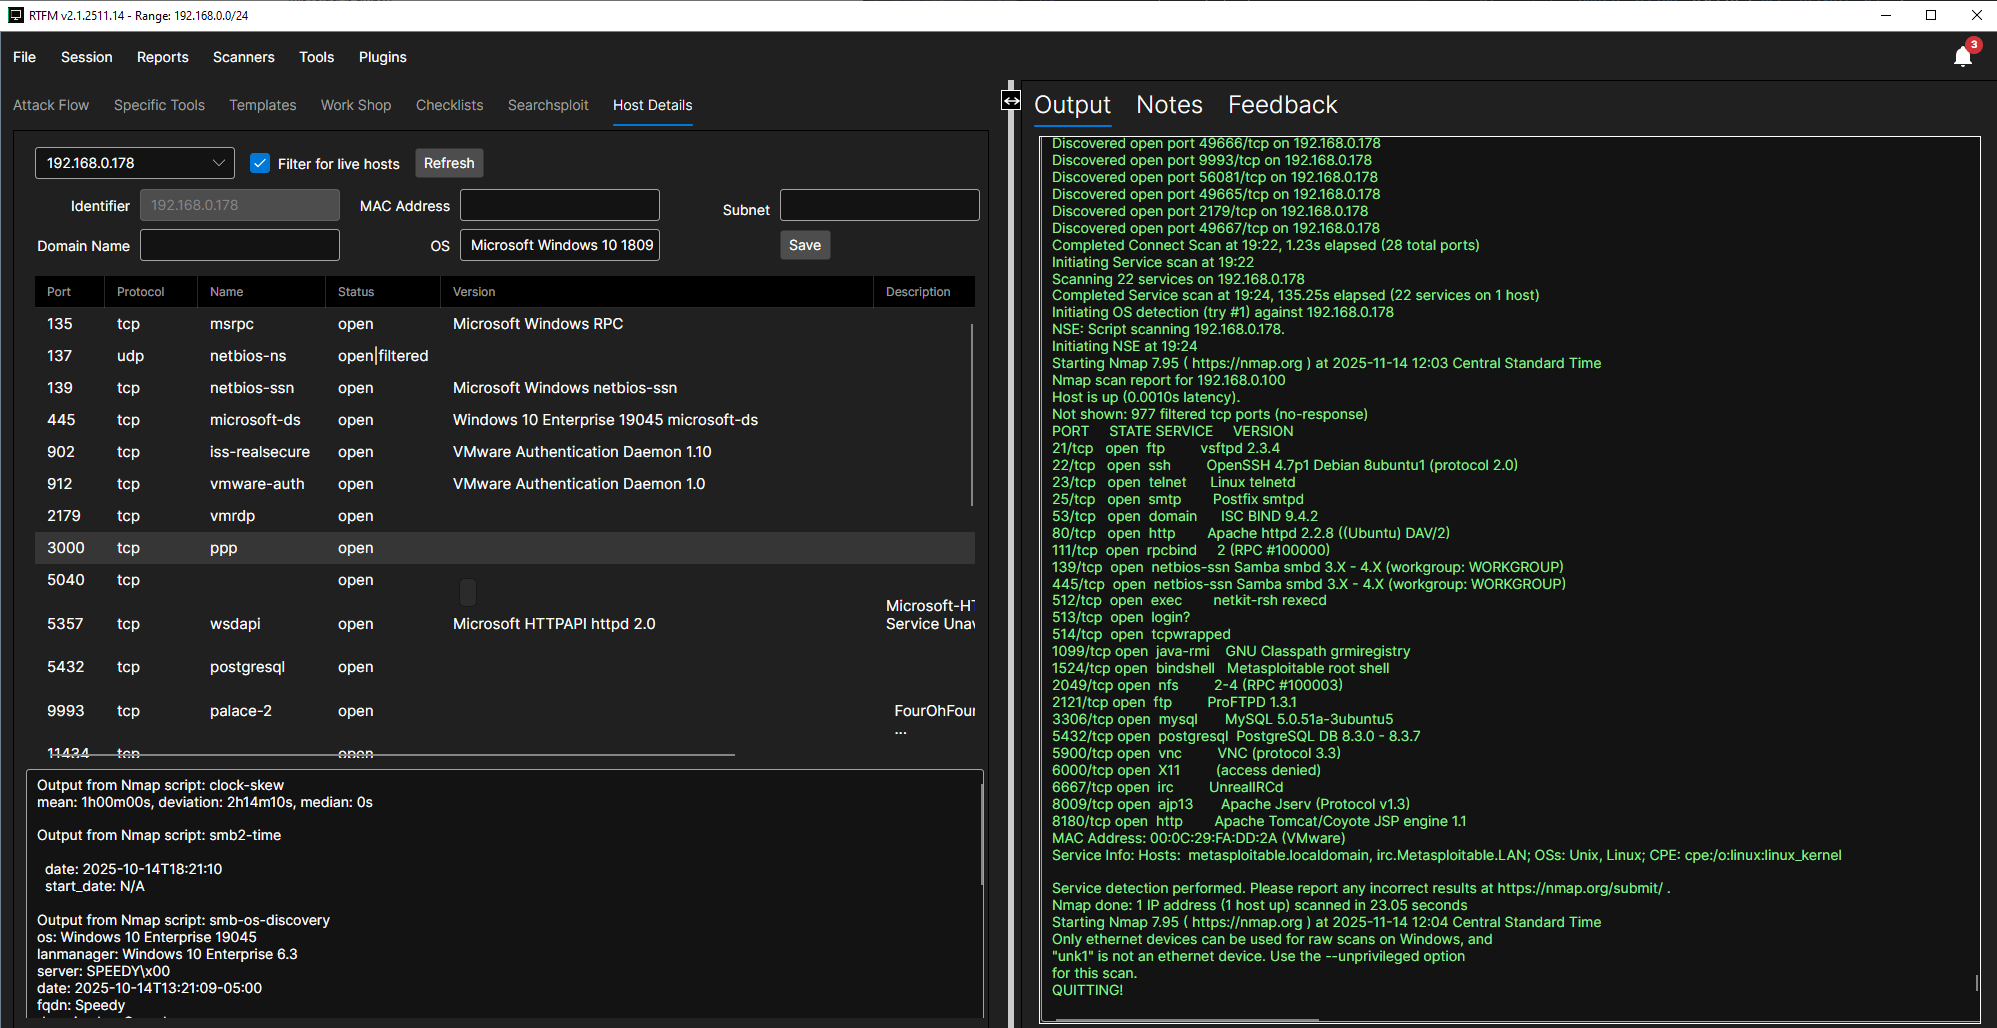Click the ports table vertical scrollbar
The image size is (1997, 1028).
971,414
